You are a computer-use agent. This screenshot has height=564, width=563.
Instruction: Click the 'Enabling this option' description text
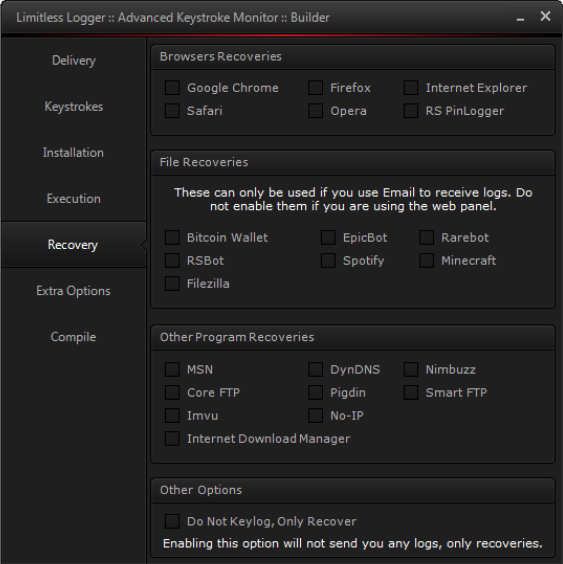tap(353, 543)
